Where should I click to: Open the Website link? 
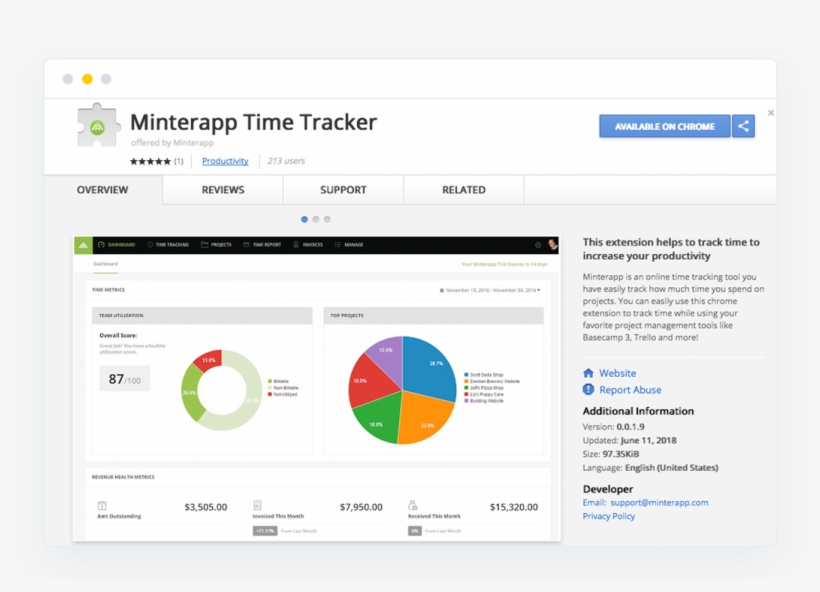[x=618, y=373]
